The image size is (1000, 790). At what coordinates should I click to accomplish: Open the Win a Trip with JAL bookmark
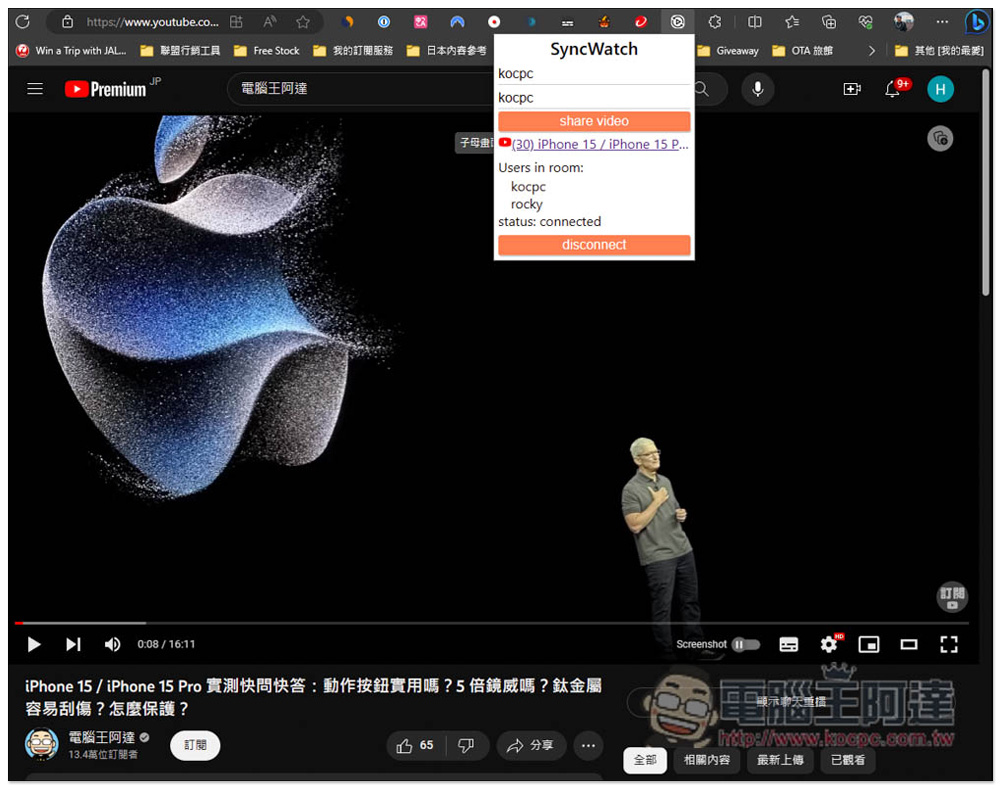pyautogui.click(x=71, y=50)
